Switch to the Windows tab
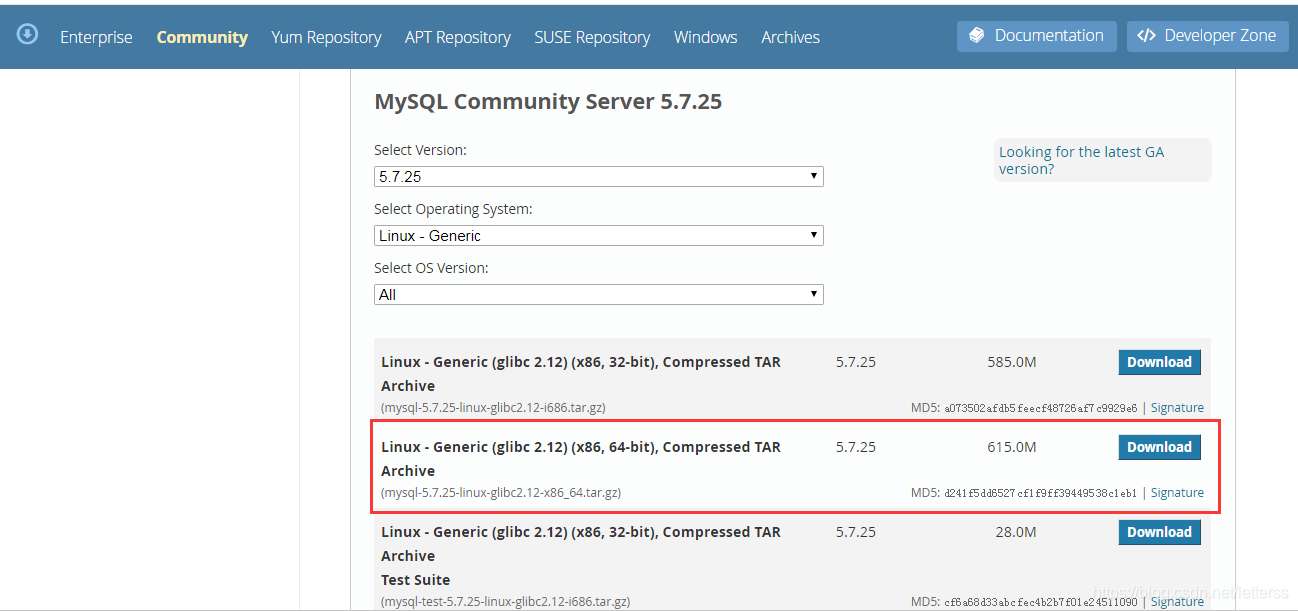The height and width of the screenshot is (611, 1298). pos(706,37)
